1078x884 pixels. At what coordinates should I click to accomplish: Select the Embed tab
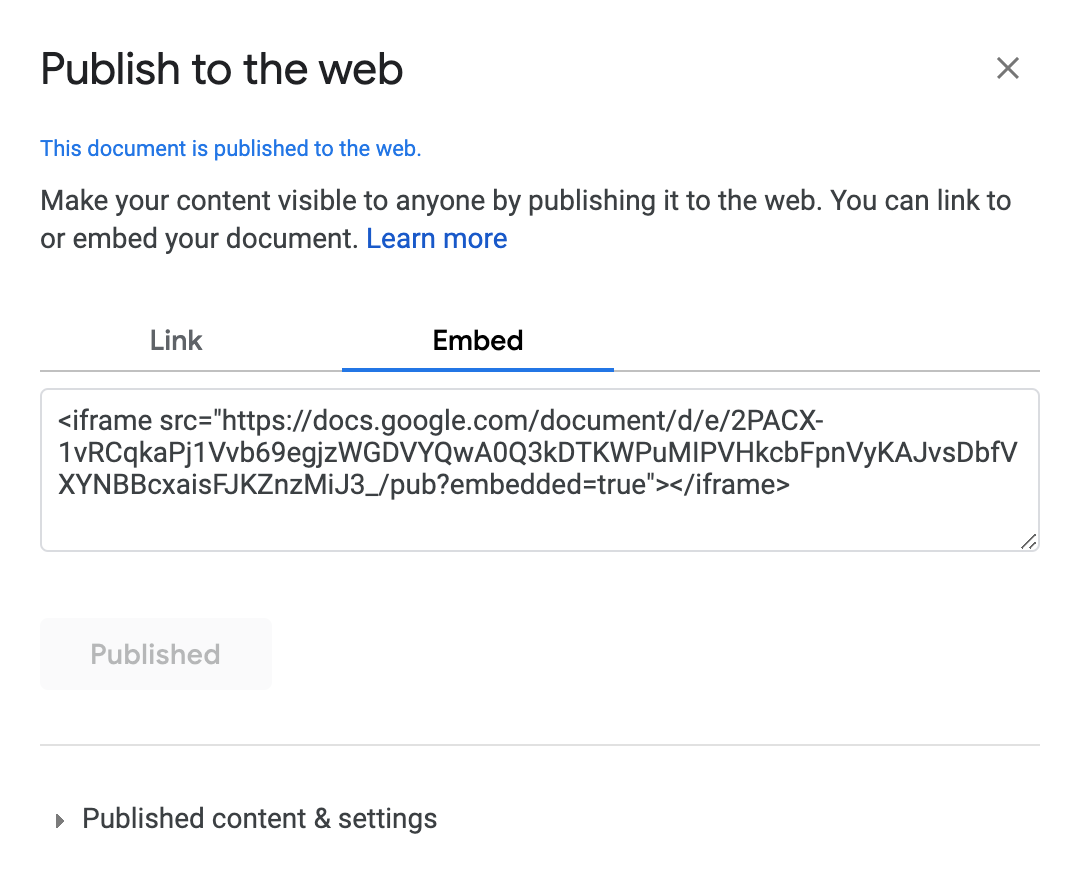point(477,341)
